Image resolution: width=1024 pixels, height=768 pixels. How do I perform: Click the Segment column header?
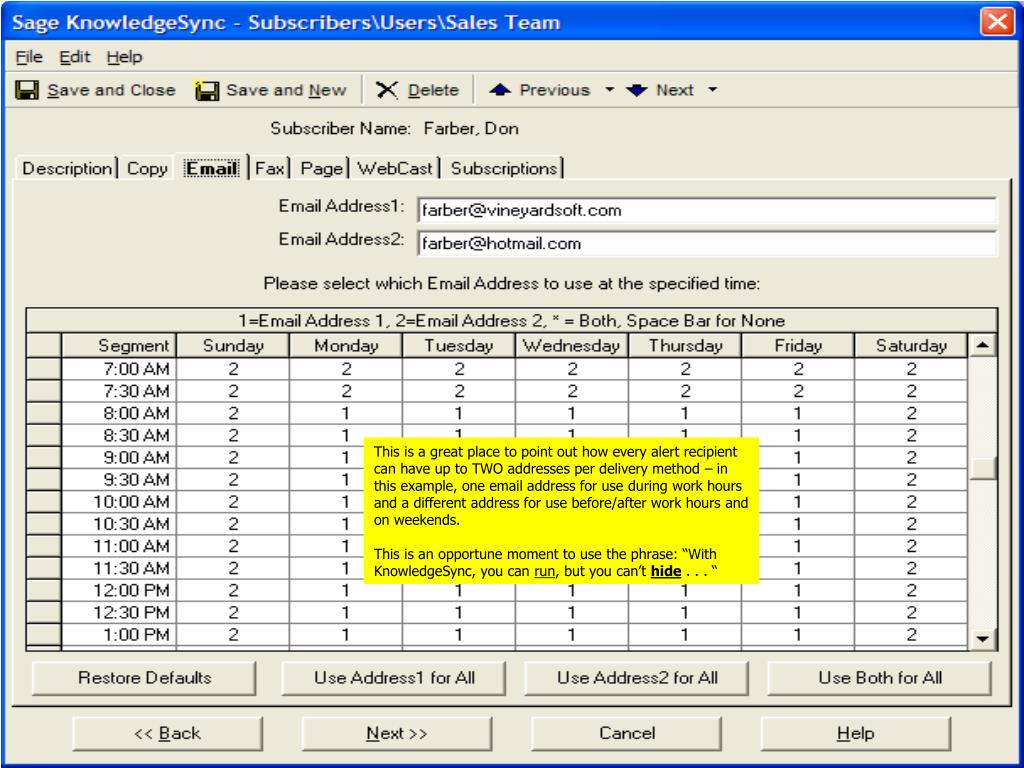(x=119, y=345)
